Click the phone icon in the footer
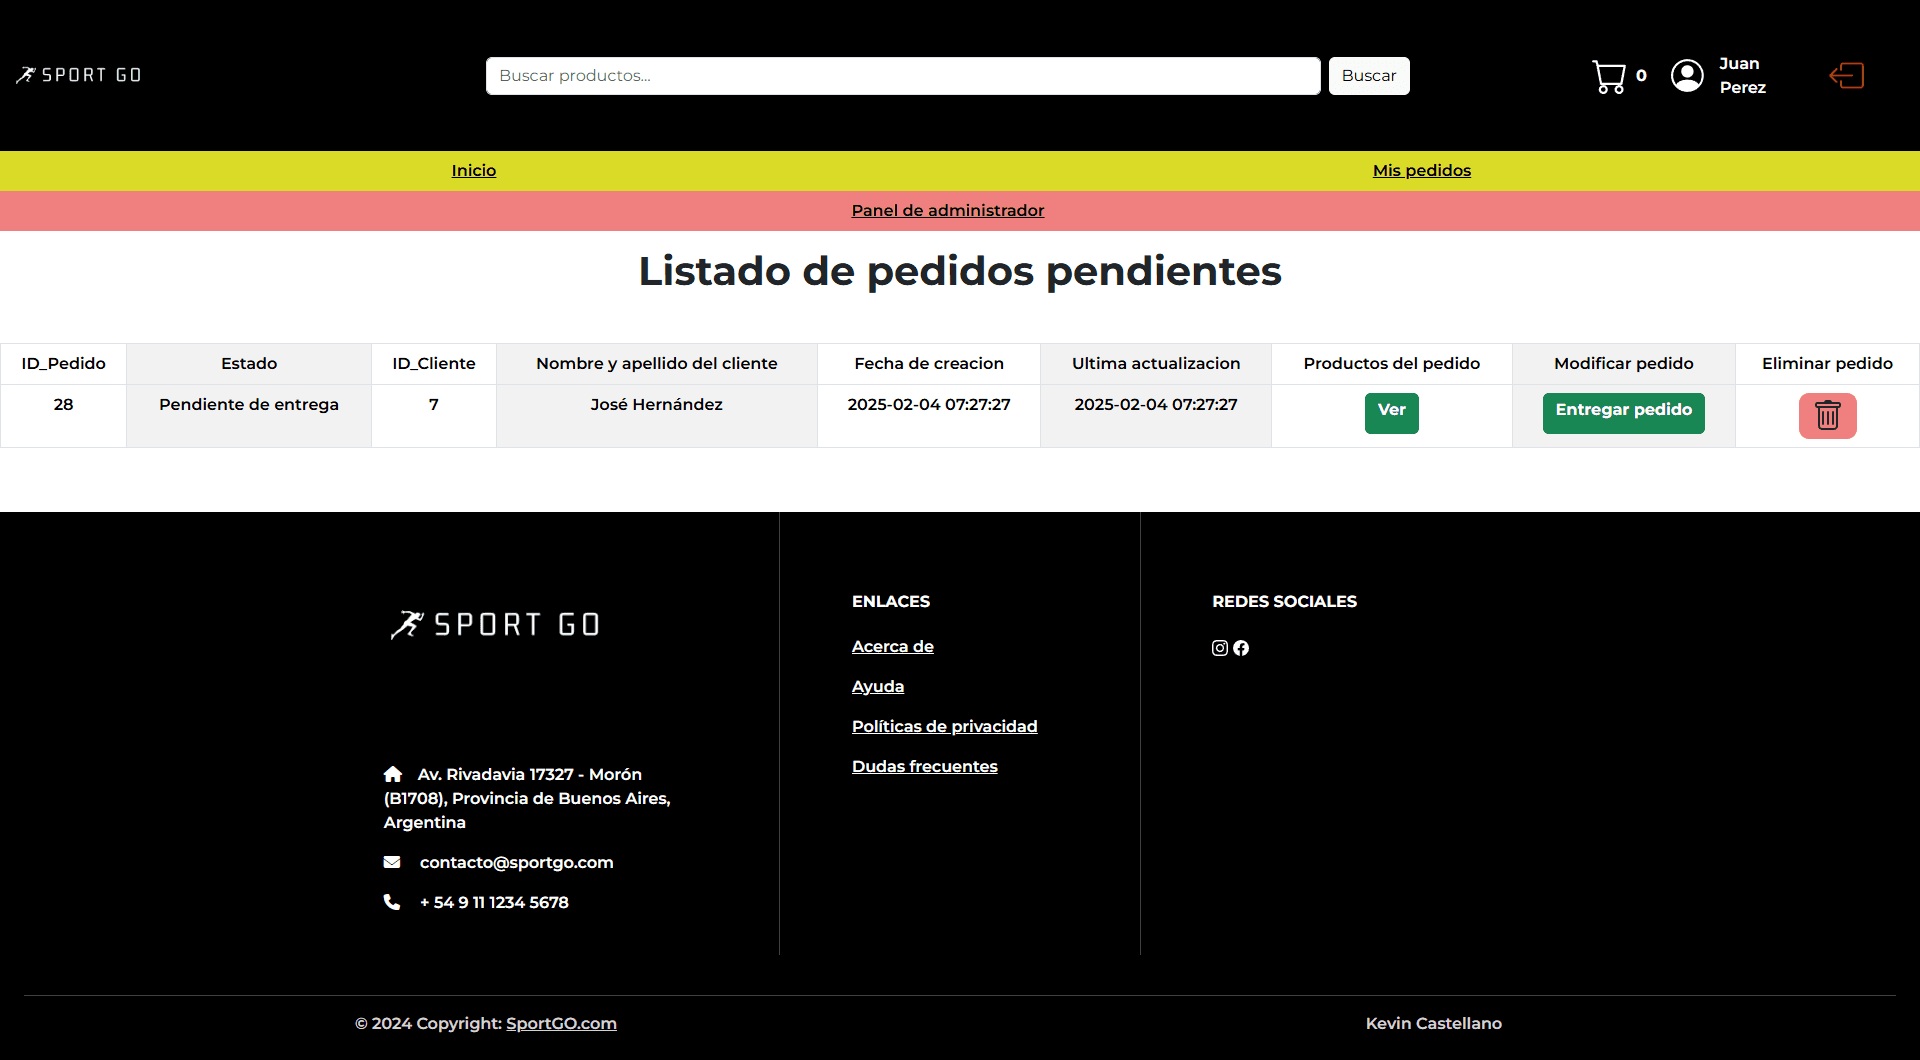The width and height of the screenshot is (1920, 1060). point(391,902)
